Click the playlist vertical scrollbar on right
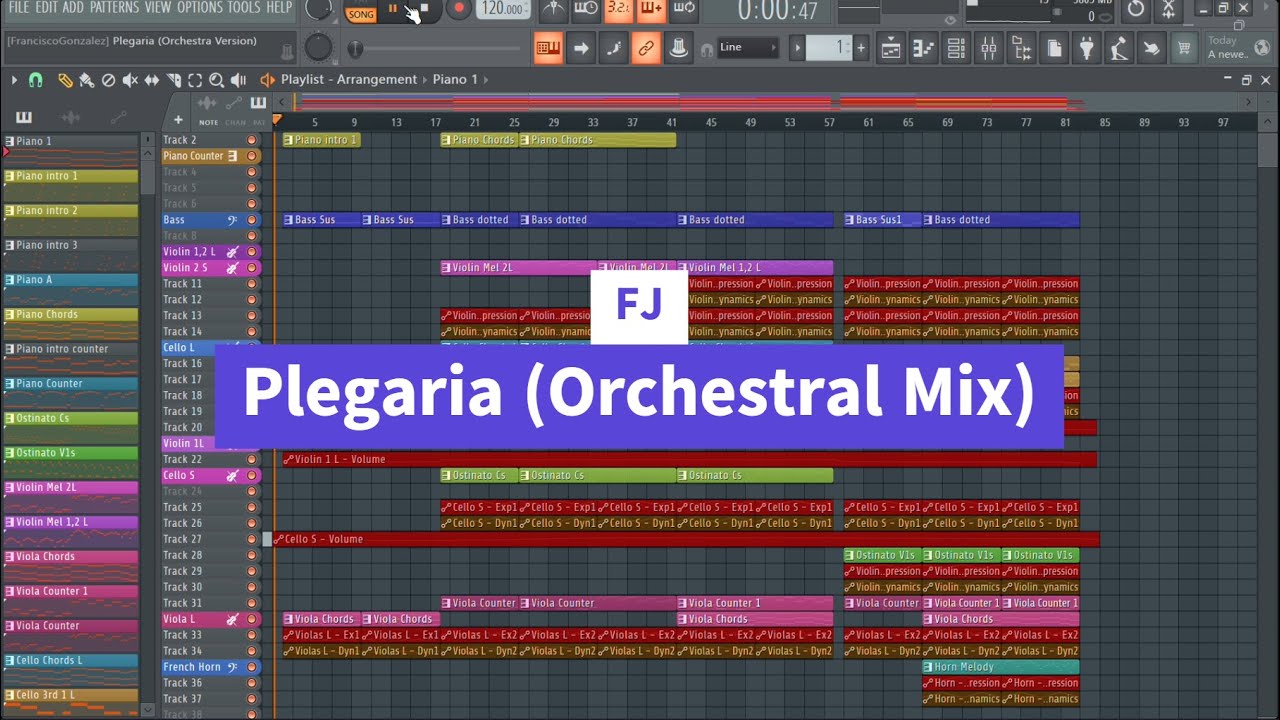1280x720 pixels. [1266, 150]
